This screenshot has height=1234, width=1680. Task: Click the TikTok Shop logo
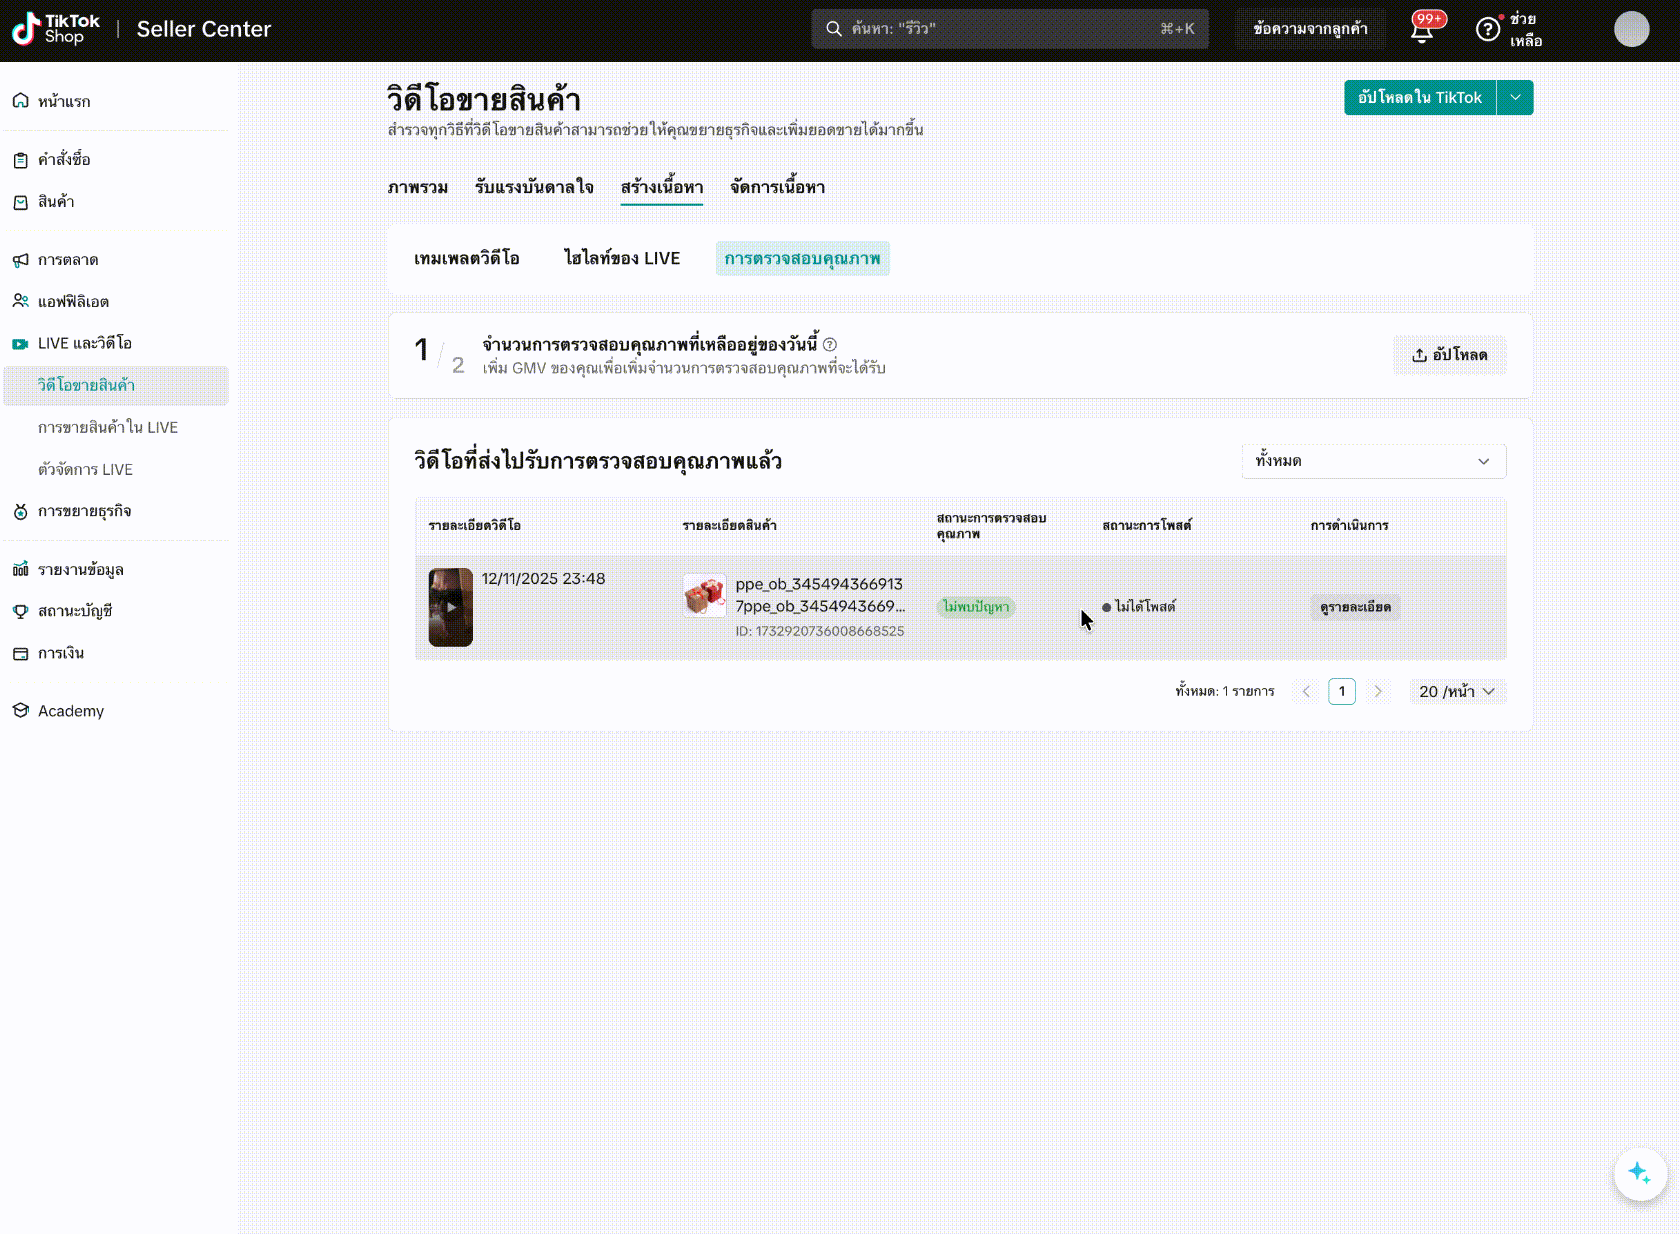[56, 29]
